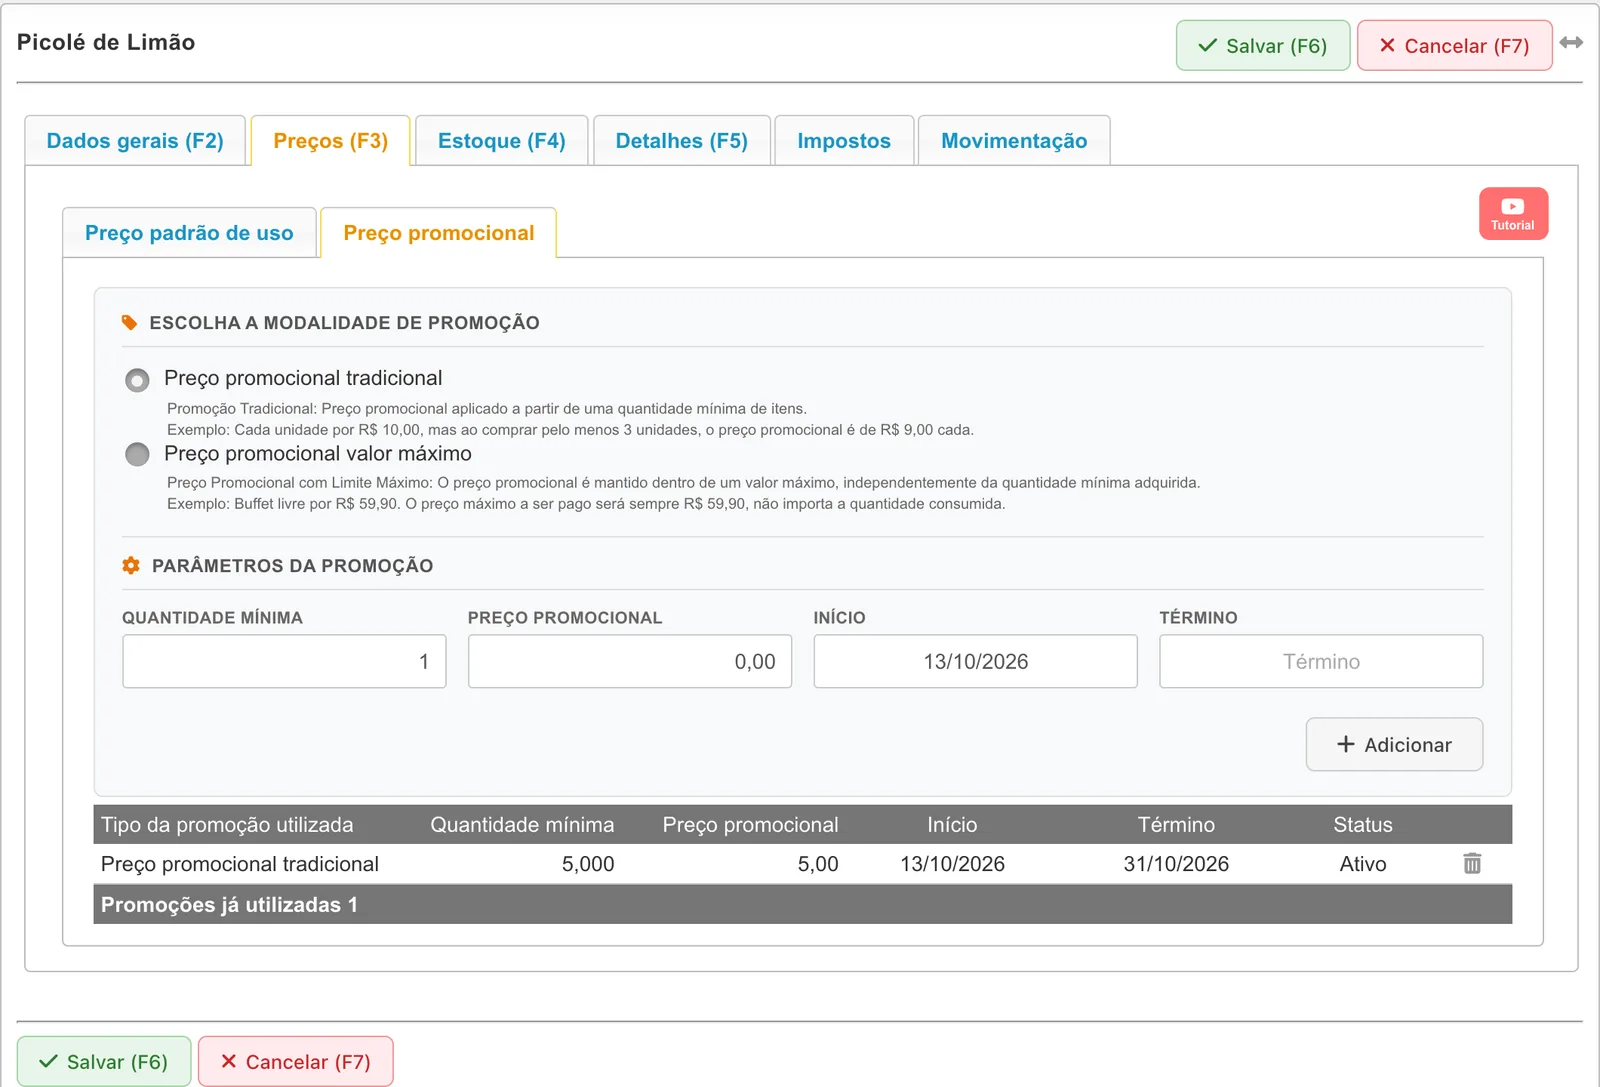Click the Promoções já utilizadas 1 footer
Screen dimensions: 1600x1087
pyautogui.click(x=802, y=904)
